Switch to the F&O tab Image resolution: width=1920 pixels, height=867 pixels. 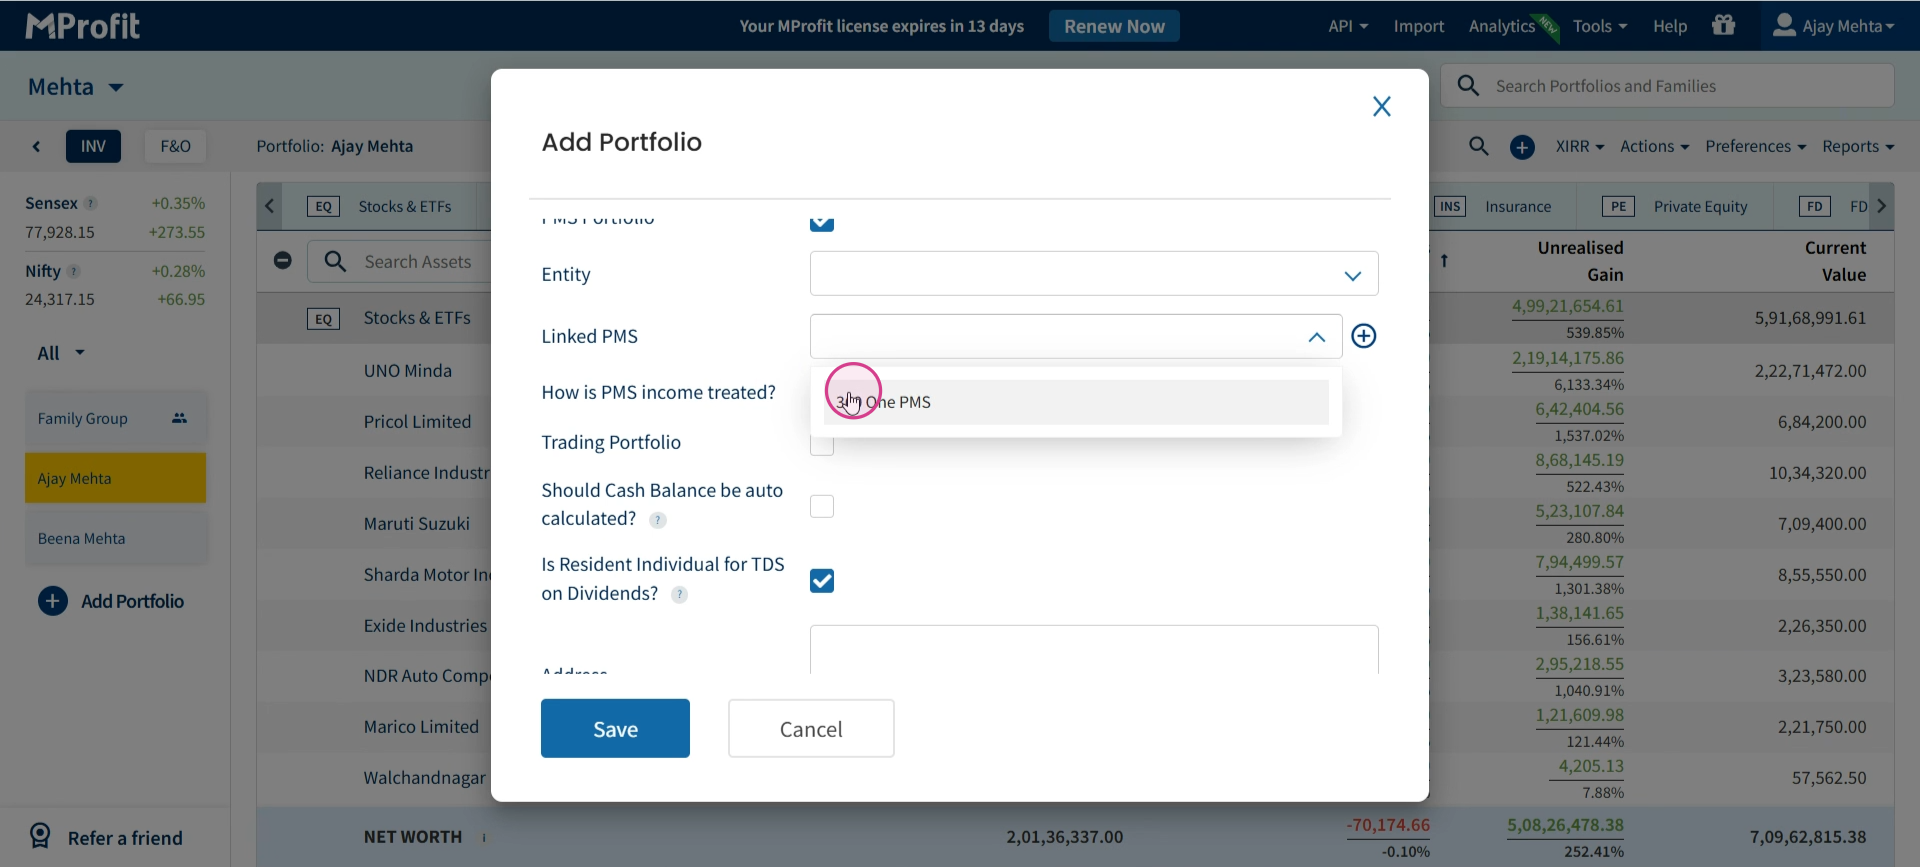point(175,146)
